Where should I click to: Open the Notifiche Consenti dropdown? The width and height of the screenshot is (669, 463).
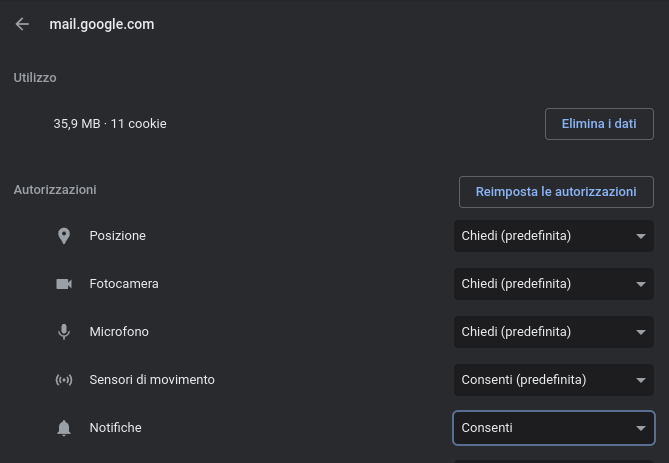(x=554, y=428)
